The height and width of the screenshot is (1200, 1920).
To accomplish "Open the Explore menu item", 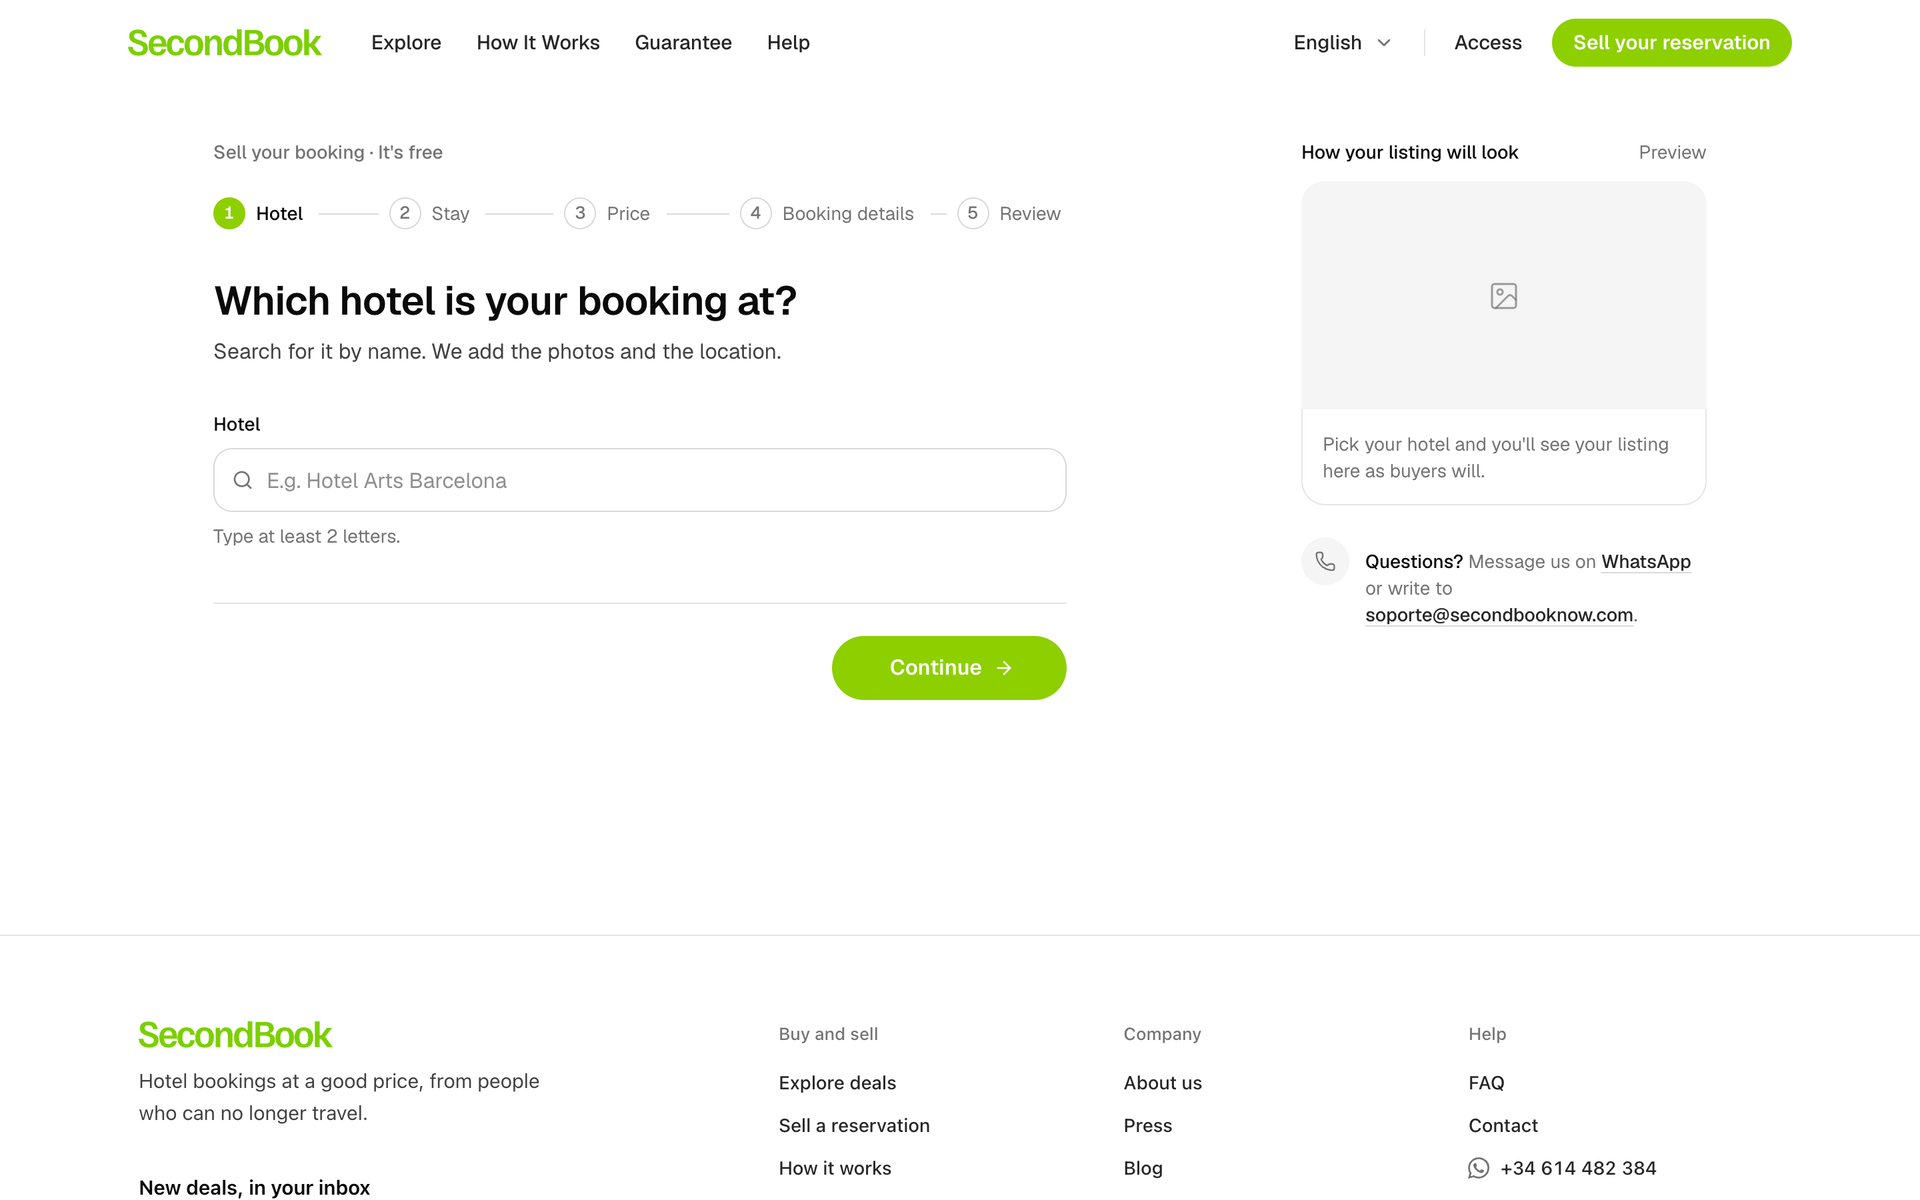I will click(406, 43).
